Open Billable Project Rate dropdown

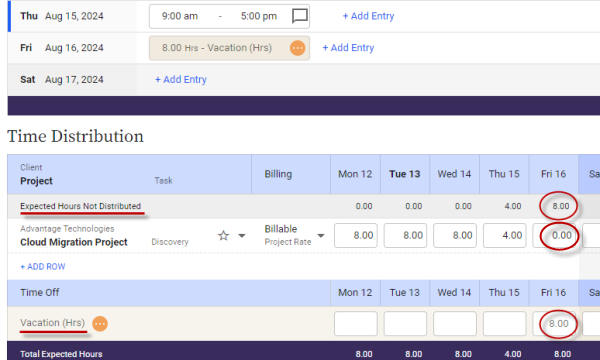point(321,235)
